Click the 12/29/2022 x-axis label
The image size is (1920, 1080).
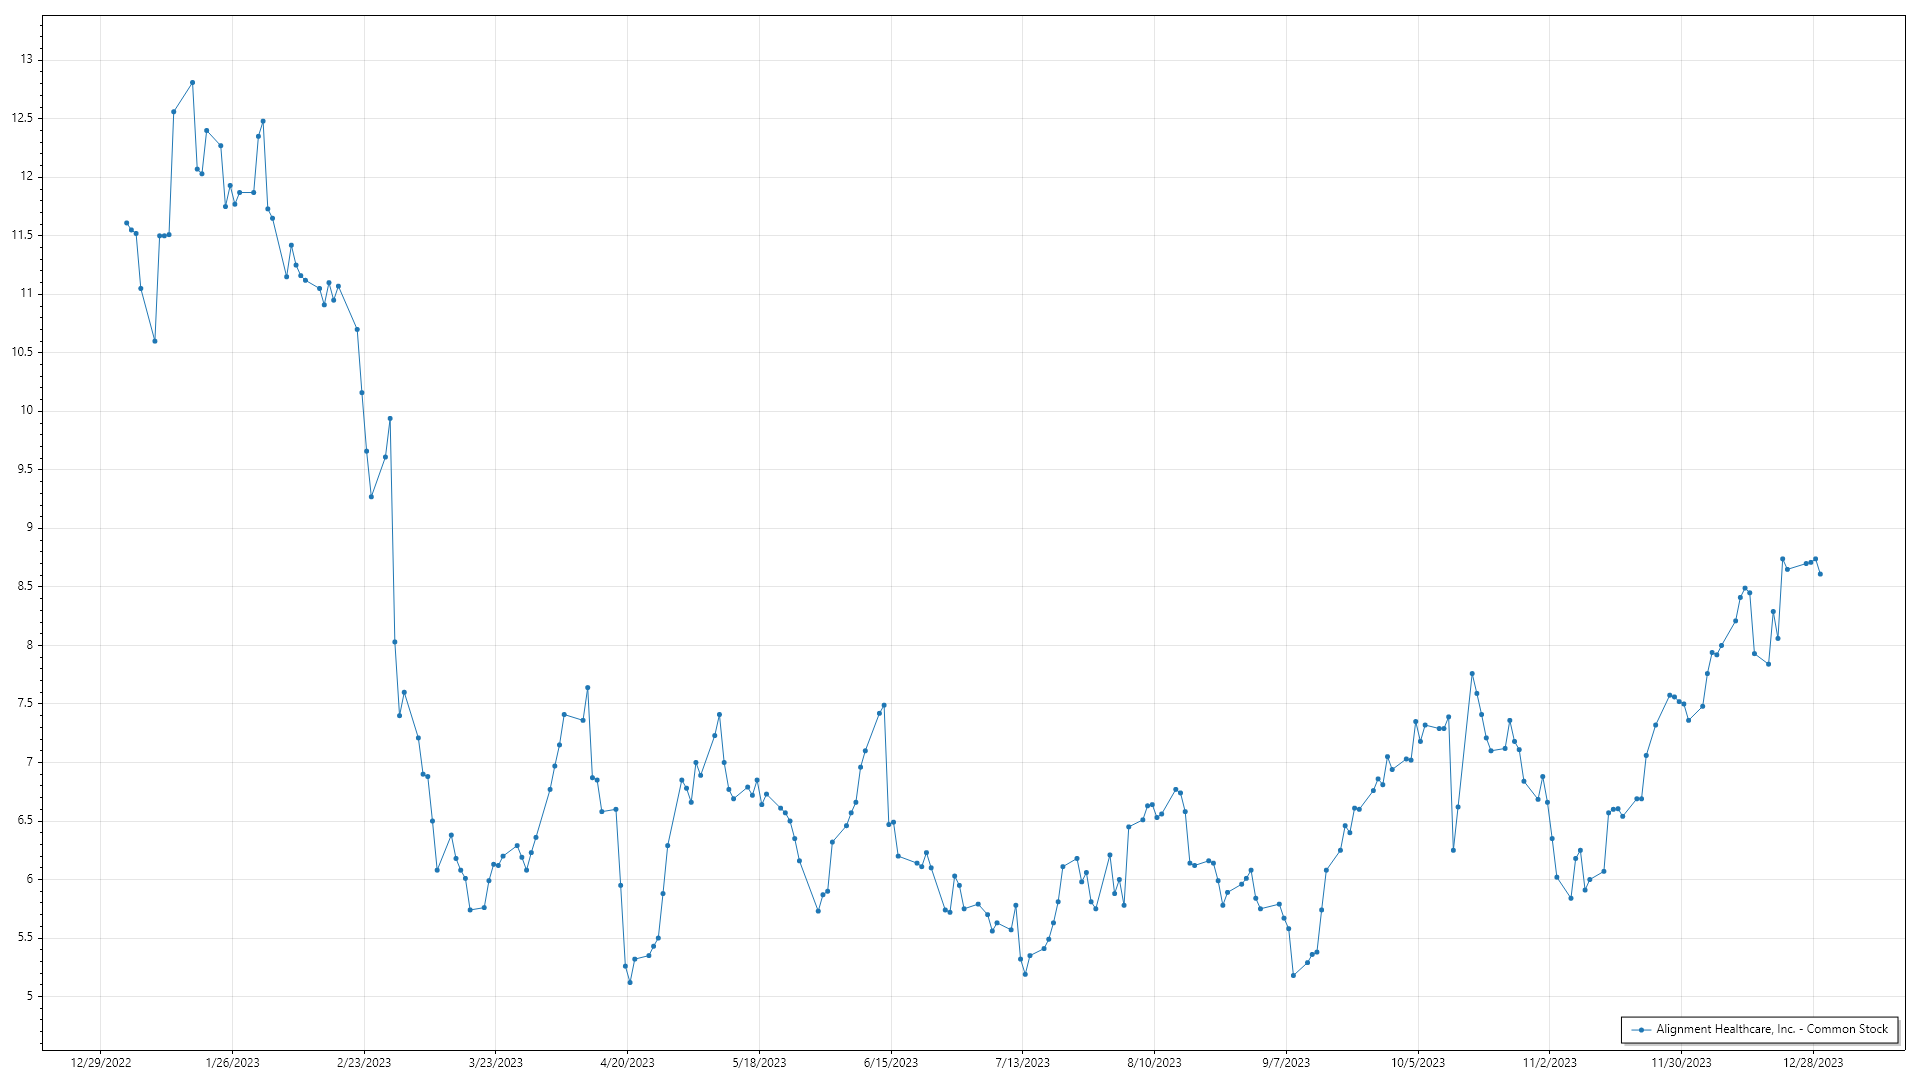click(101, 1063)
